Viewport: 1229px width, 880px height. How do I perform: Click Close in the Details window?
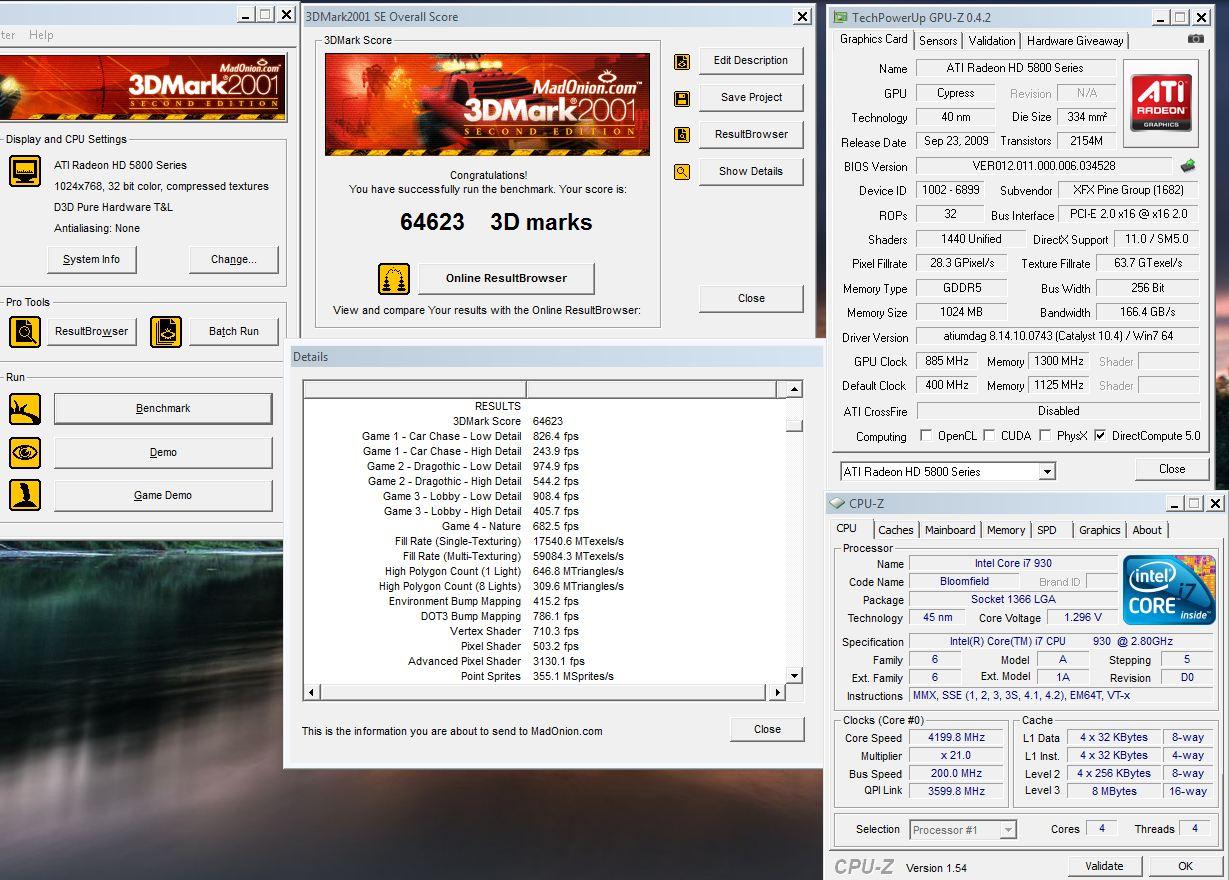pyautogui.click(x=767, y=729)
